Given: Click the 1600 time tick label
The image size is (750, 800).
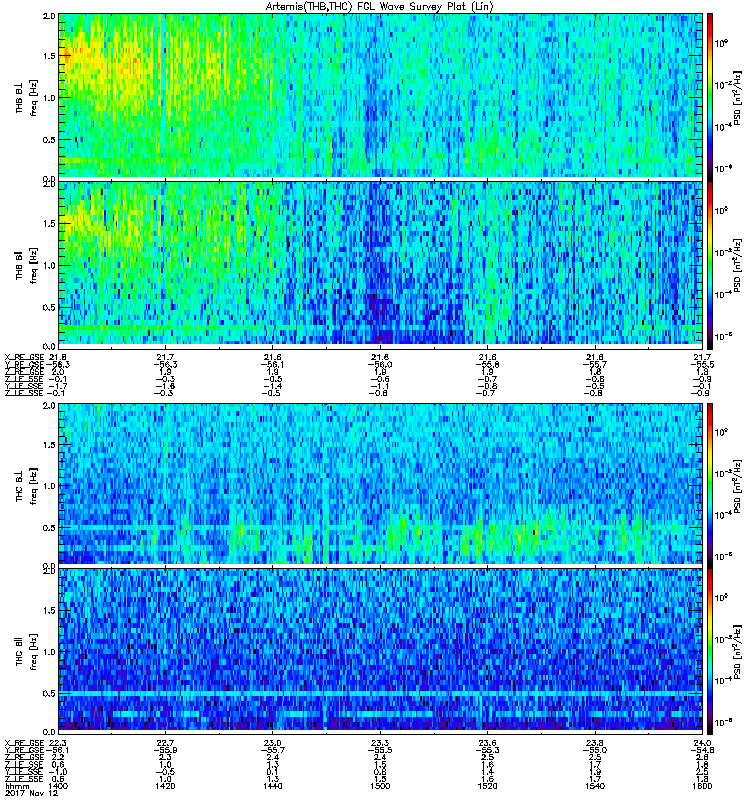Looking at the screenshot, I should pyautogui.click(x=703, y=786).
